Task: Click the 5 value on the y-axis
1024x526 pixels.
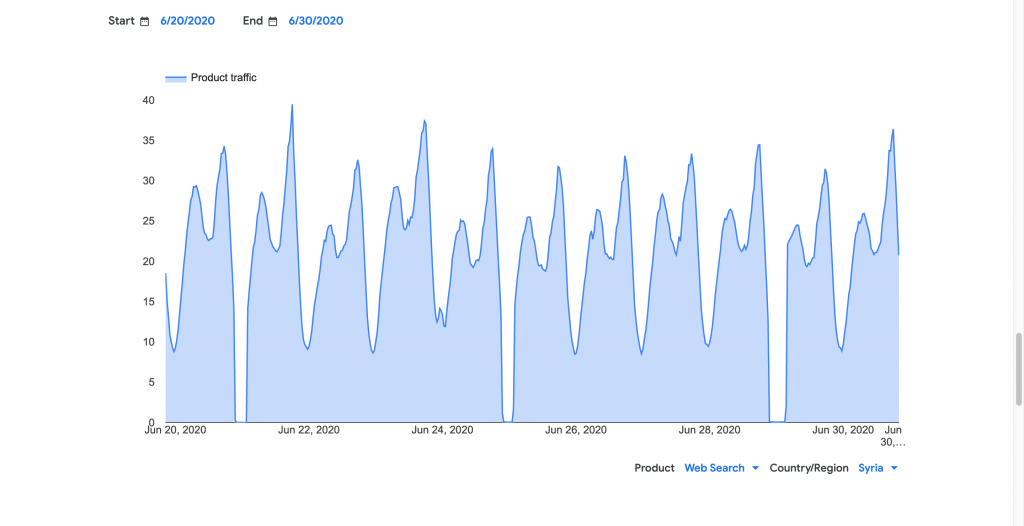Action: (x=152, y=382)
